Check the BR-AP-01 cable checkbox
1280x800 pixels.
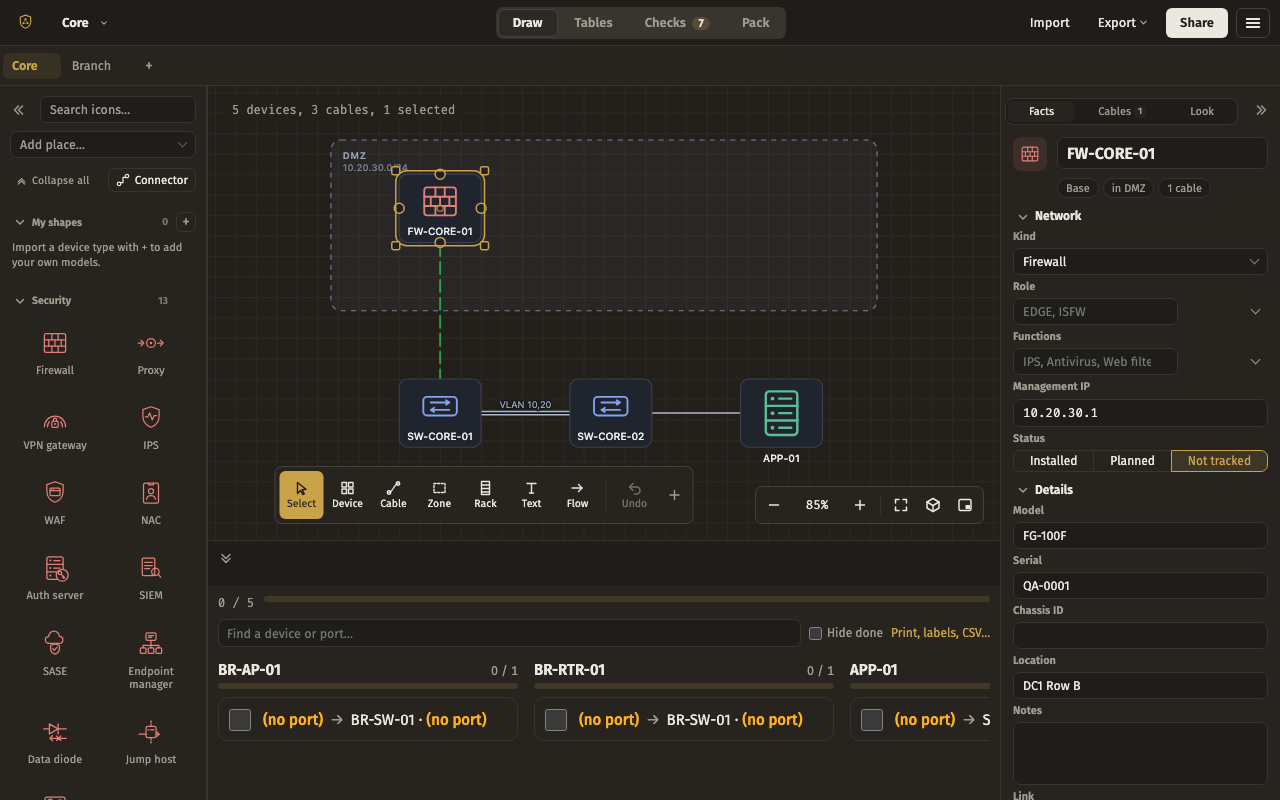tap(240, 720)
